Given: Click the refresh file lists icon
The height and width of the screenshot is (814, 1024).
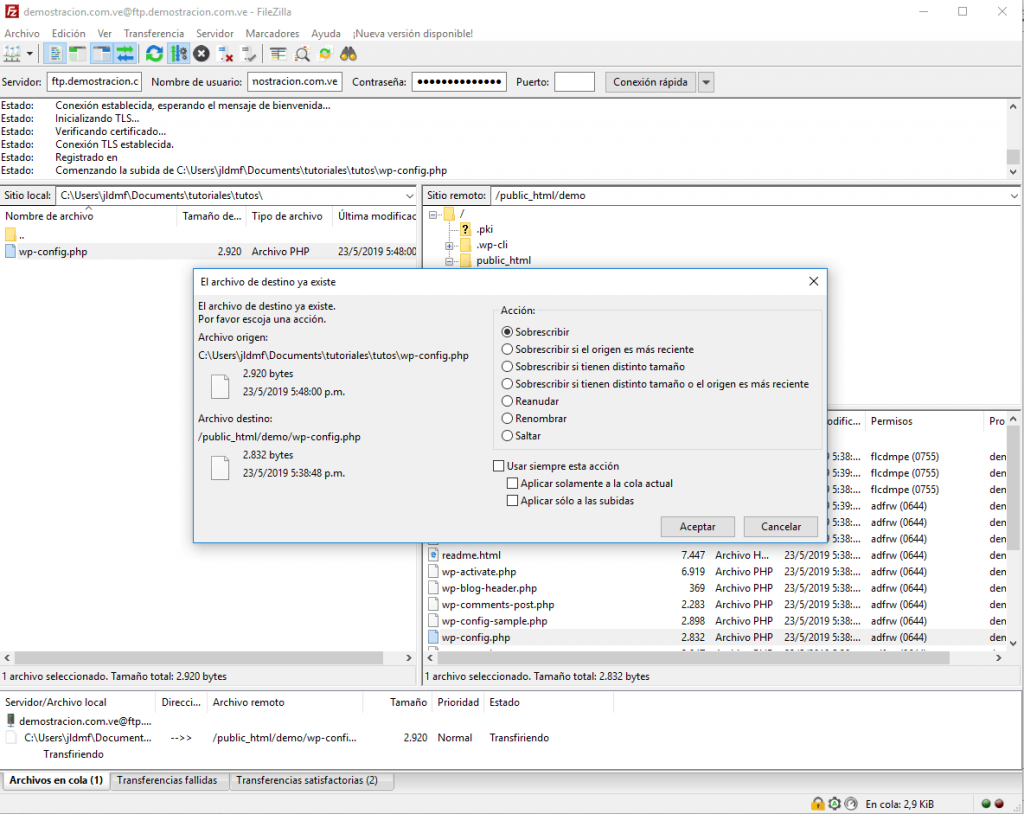Looking at the screenshot, I should pos(154,54).
